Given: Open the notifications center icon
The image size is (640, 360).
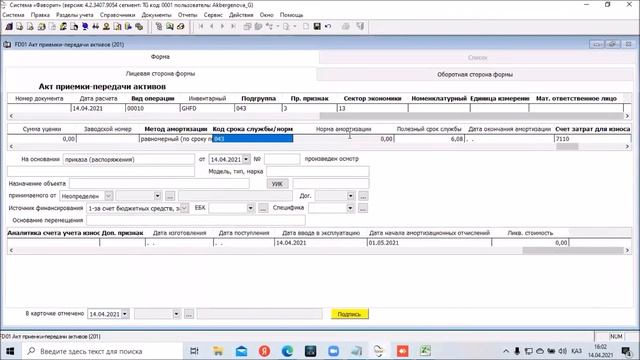Looking at the screenshot, I should [626, 351].
